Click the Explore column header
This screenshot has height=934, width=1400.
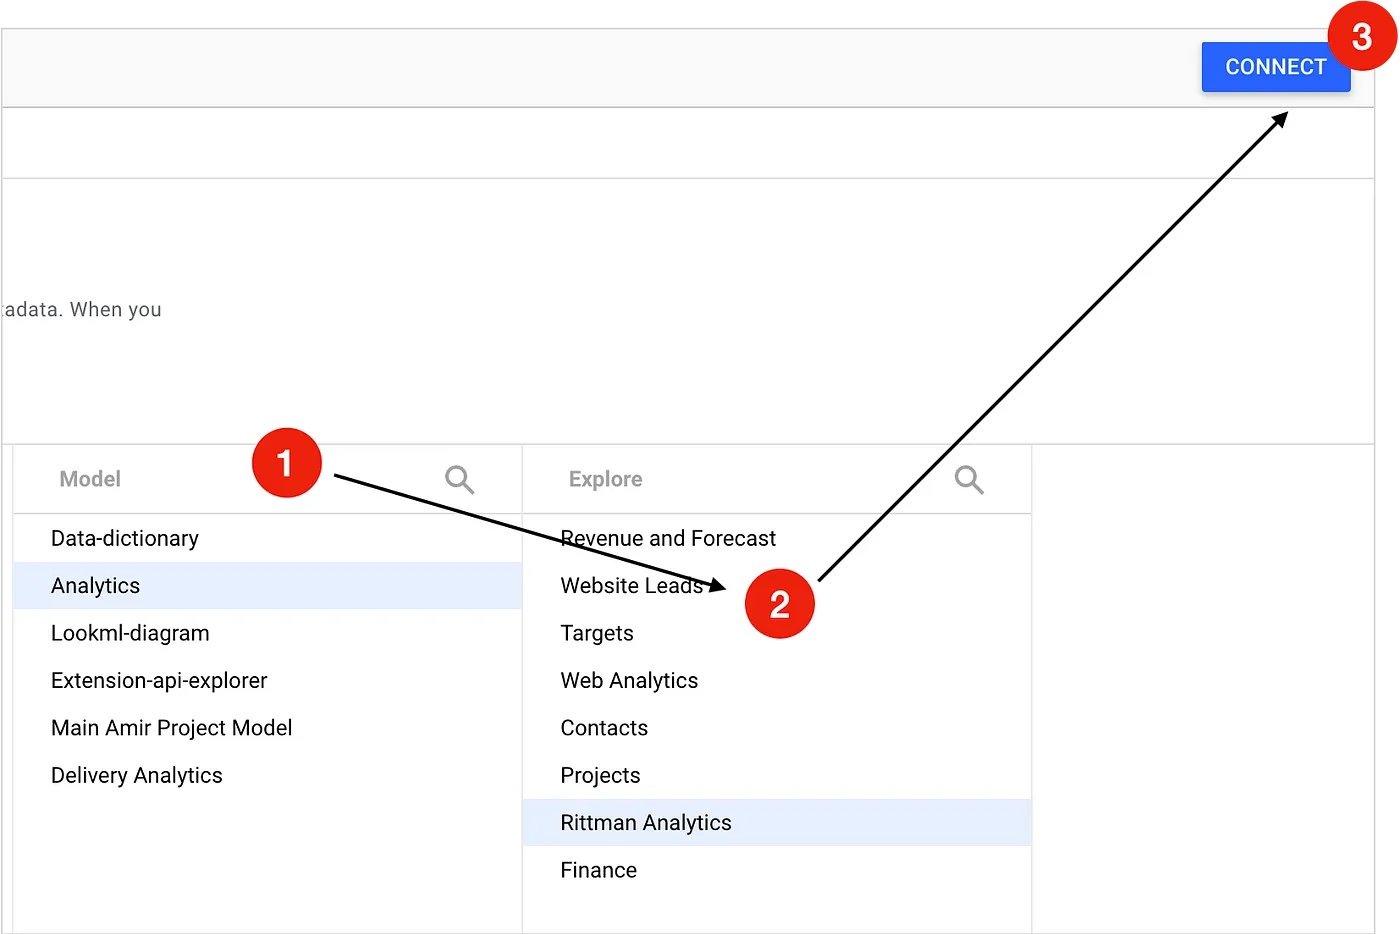[605, 480]
